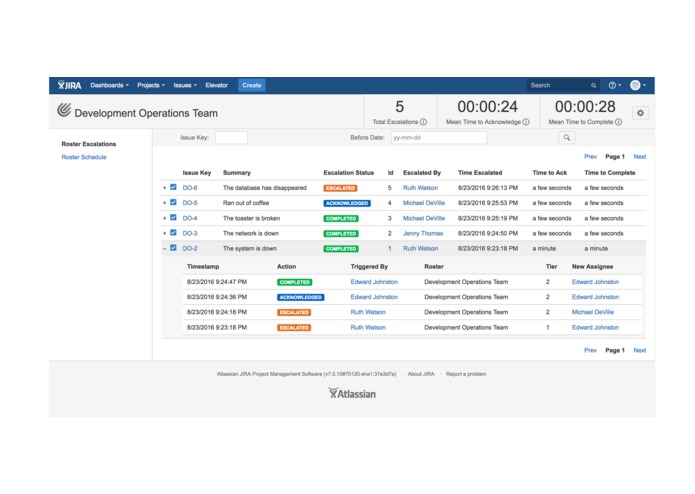
Task: Click the Before Date input field
Action: click(439, 138)
